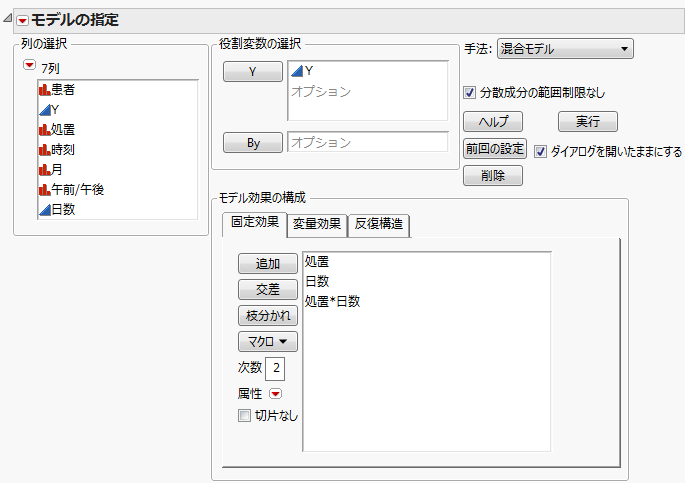This screenshot has height=483, width=685.
Task: Click the 交差 button
Action: tap(268, 290)
